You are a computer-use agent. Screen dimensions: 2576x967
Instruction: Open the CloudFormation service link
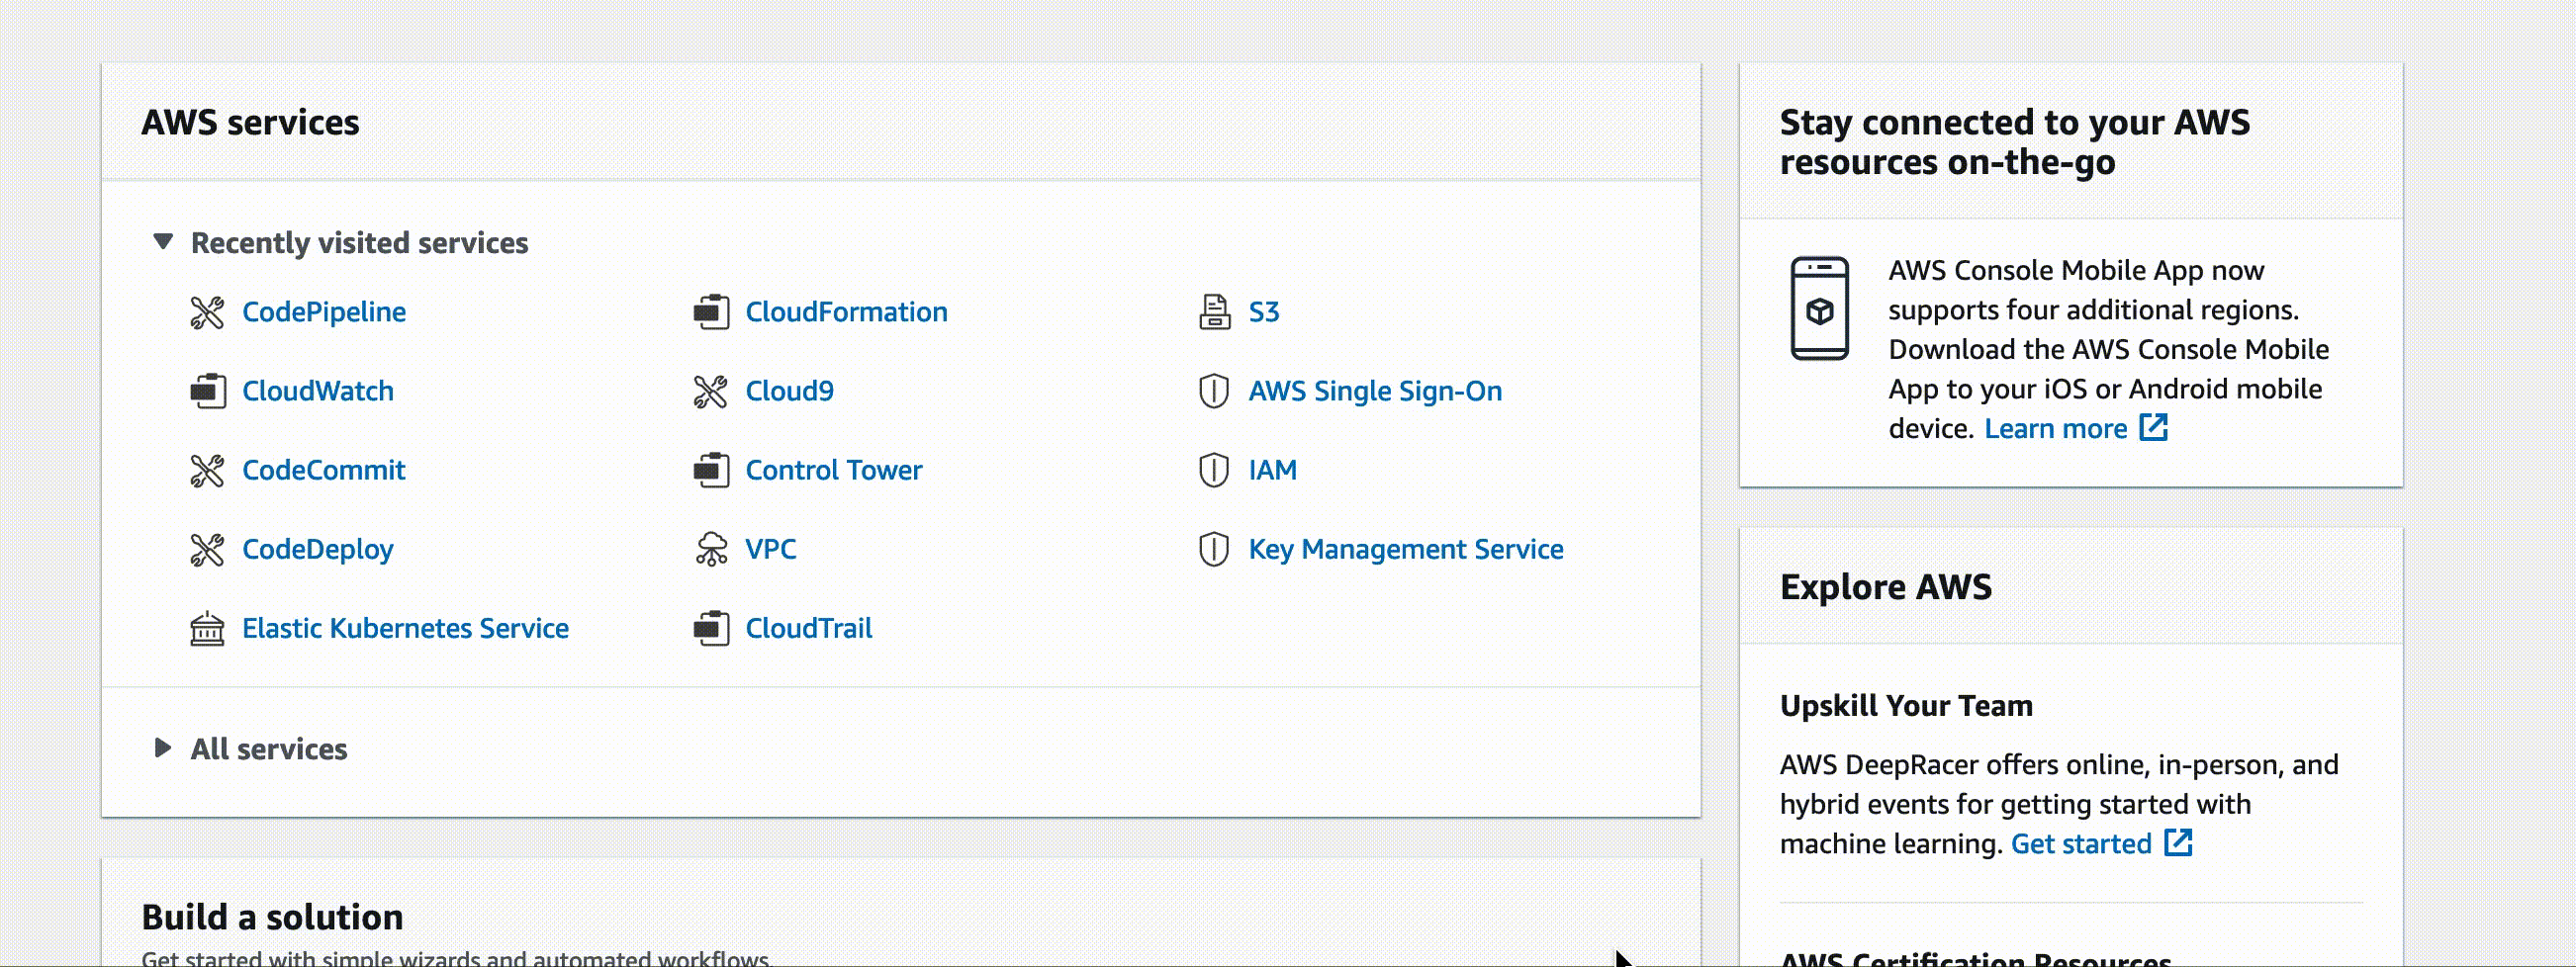(846, 312)
